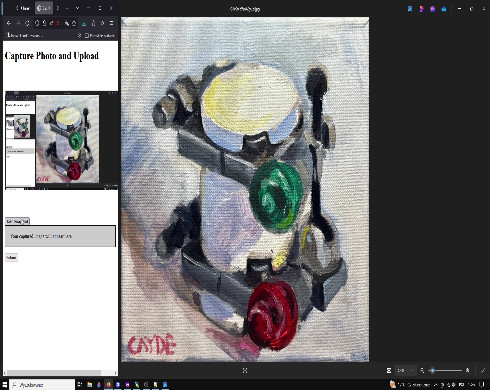Switch to the first browser tab labeled New

tap(23, 8)
